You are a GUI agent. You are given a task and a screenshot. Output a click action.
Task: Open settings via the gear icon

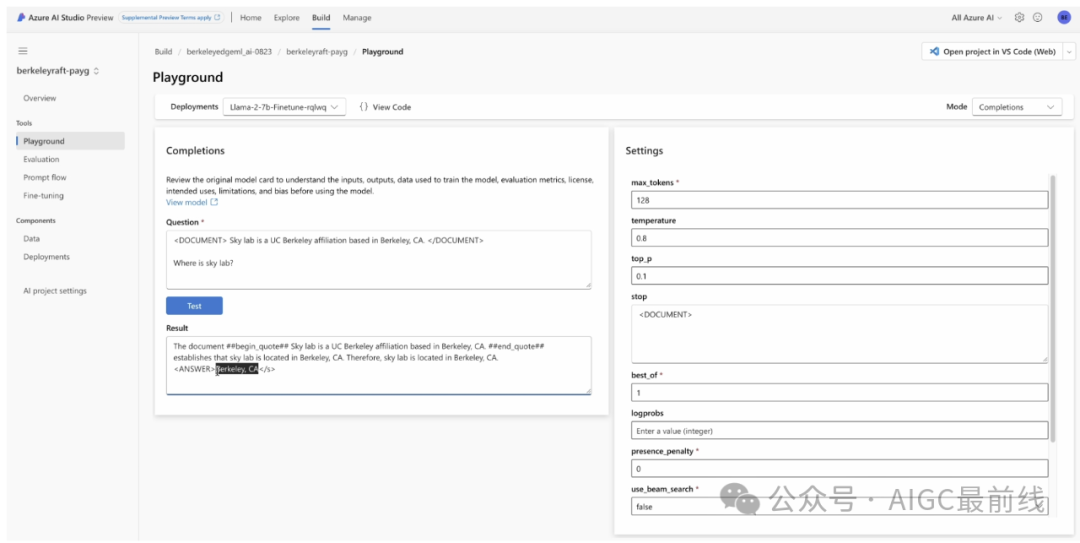(x=1019, y=18)
